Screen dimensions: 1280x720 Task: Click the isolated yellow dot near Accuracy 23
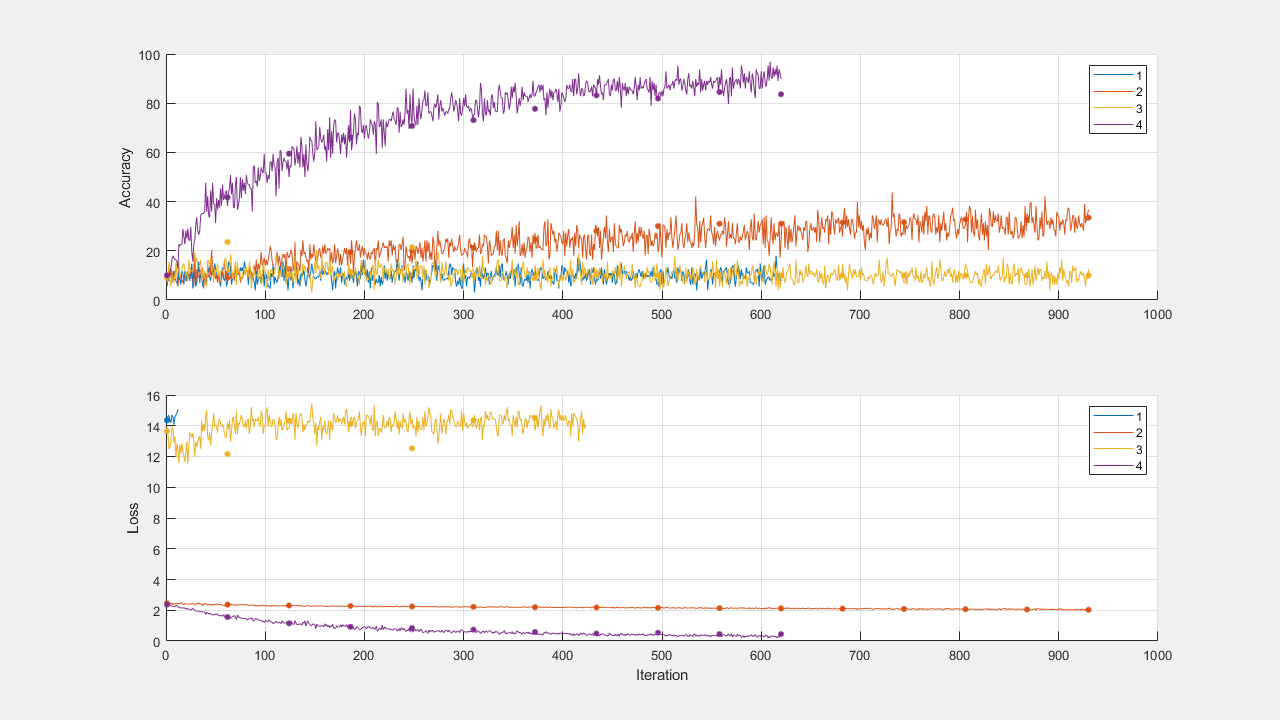coord(227,242)
